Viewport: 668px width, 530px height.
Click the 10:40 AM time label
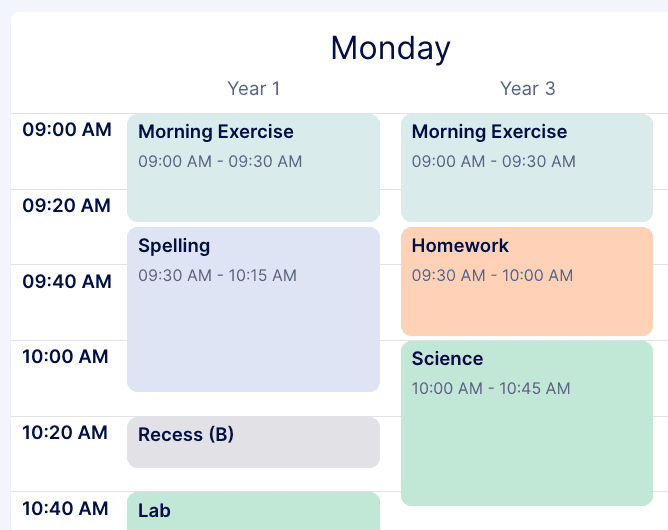click(67, 509)
